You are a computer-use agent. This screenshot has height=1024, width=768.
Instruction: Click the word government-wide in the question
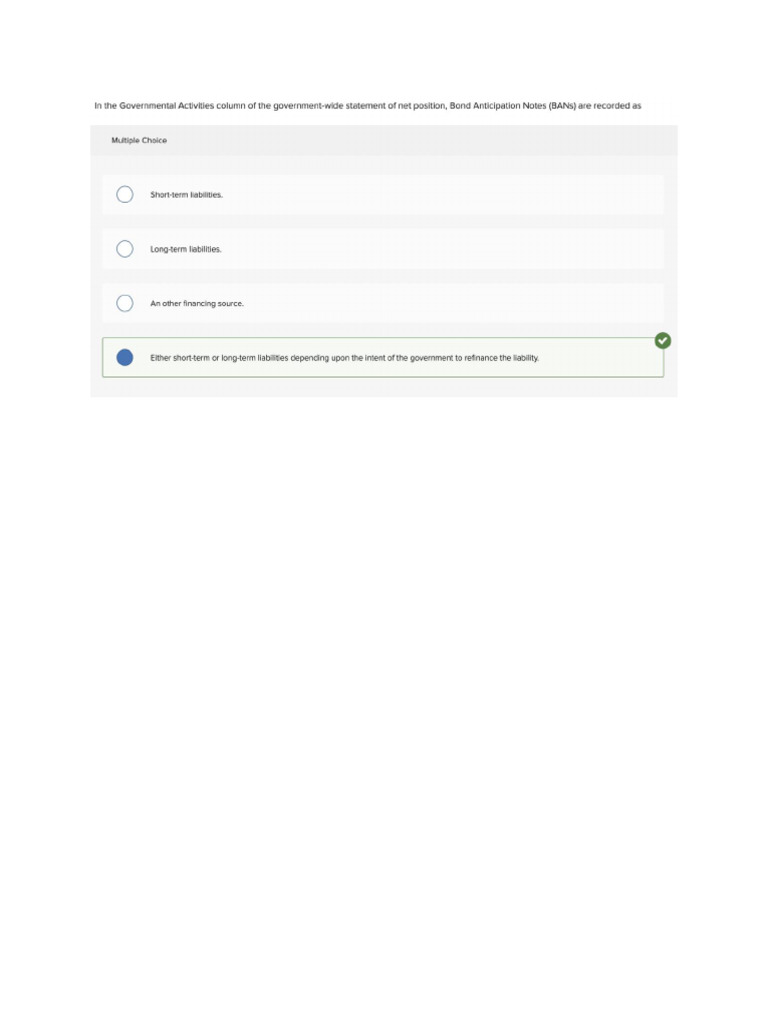tap(308, 106)
